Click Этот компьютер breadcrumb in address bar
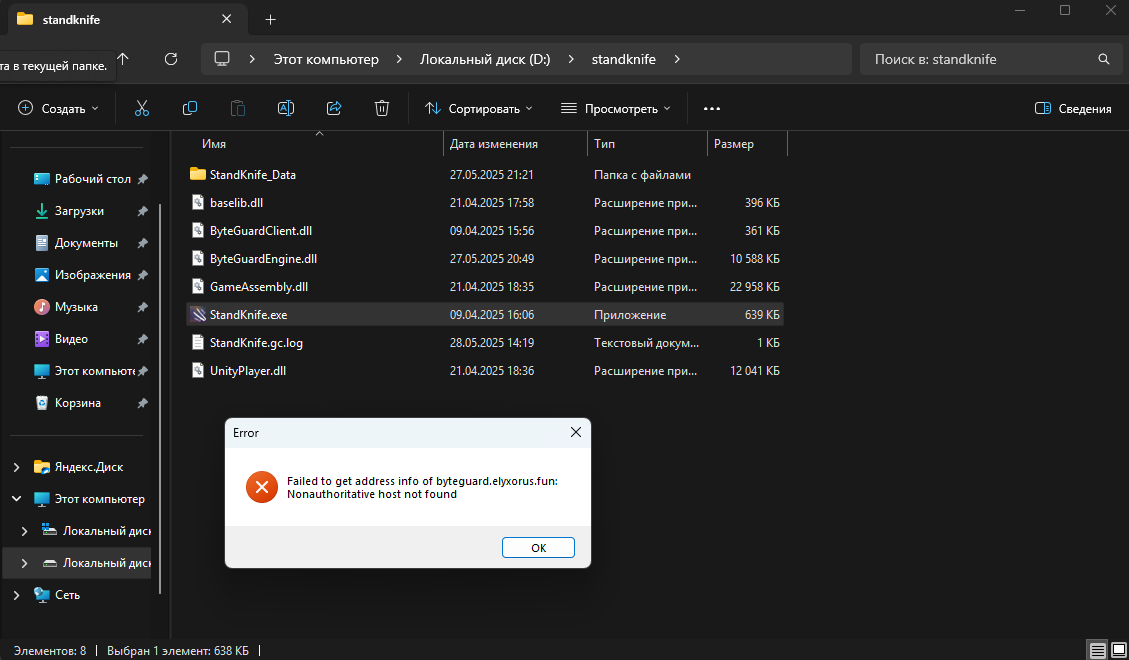This screenshot has width=1129, height=660. pyautogui.click(x=326, y=59)
